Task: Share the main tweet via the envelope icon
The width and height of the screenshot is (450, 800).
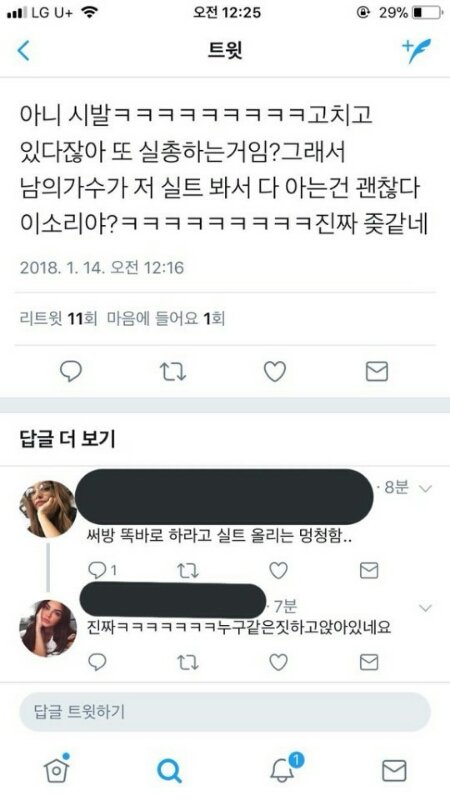Action: coord(377,371)
